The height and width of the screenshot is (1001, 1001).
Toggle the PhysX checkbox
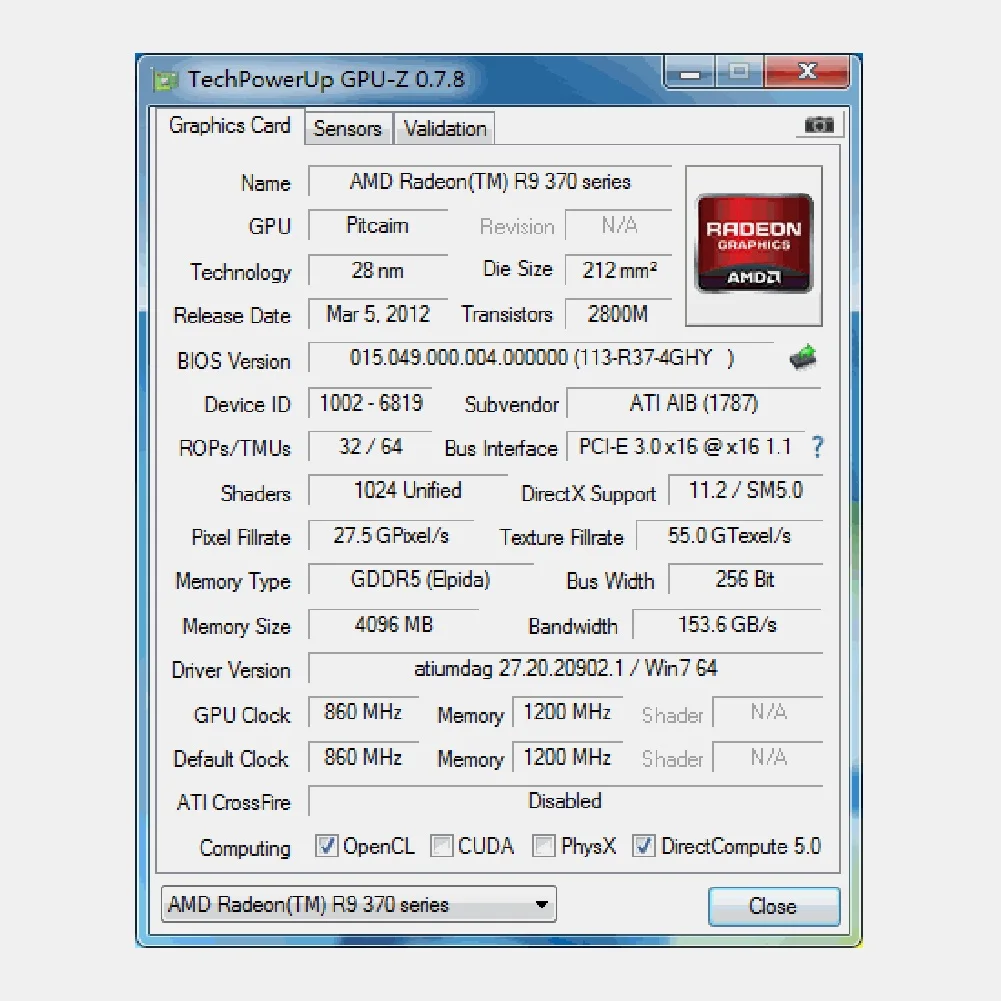pos(543,846)
